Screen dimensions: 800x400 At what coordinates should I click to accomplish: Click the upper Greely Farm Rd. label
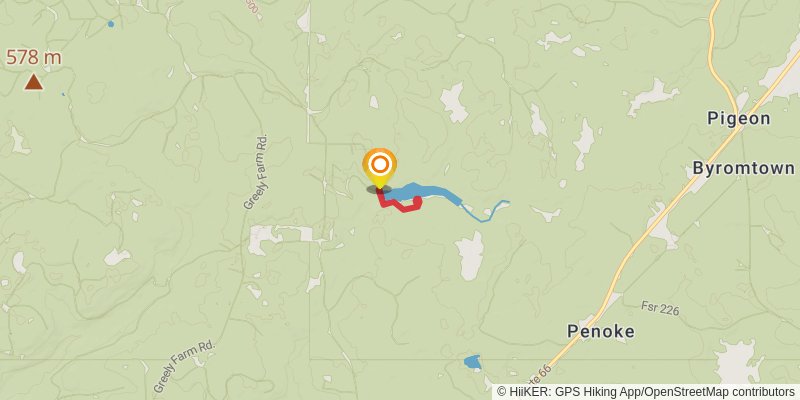click(x=256, y=172)
